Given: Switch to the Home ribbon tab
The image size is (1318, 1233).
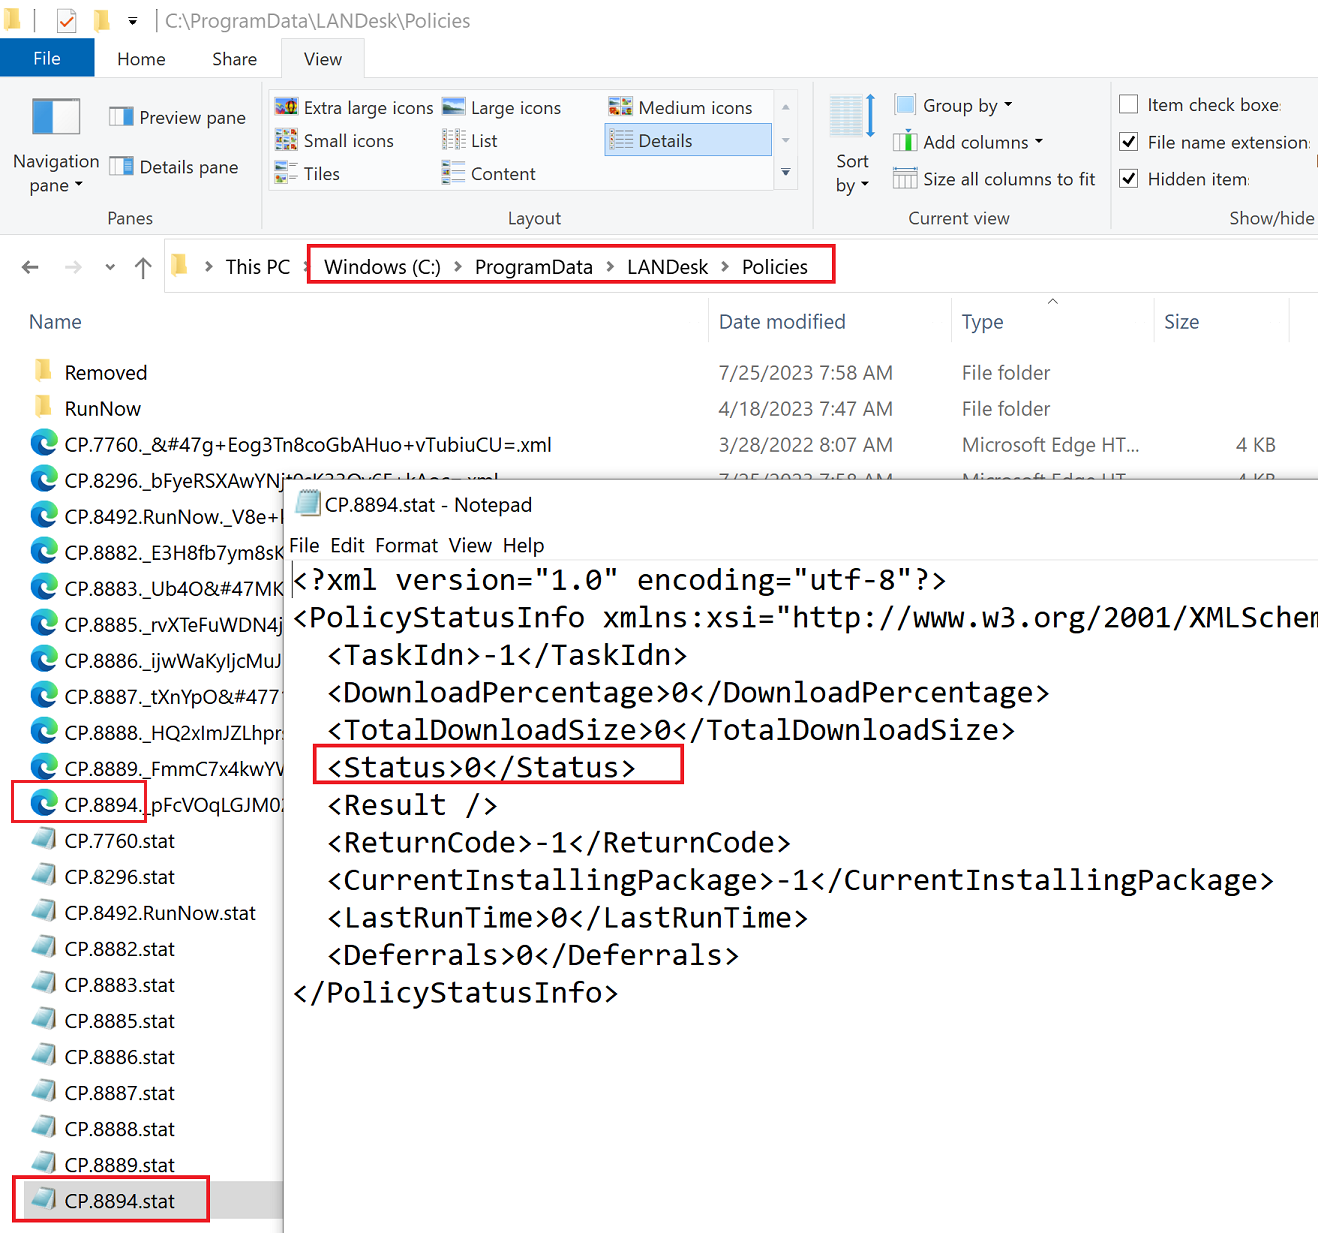Looking at the screenshot, I should 140,58.
